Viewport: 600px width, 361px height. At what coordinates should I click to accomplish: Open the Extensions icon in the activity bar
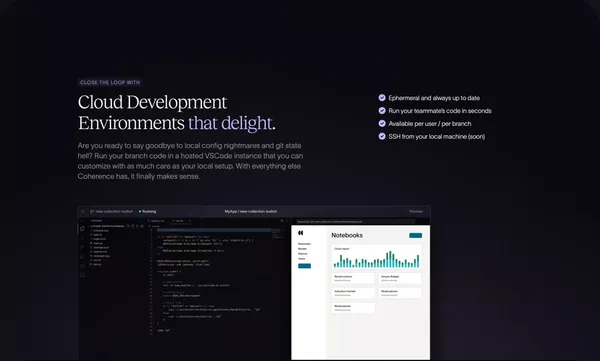[x=82, y=266]
